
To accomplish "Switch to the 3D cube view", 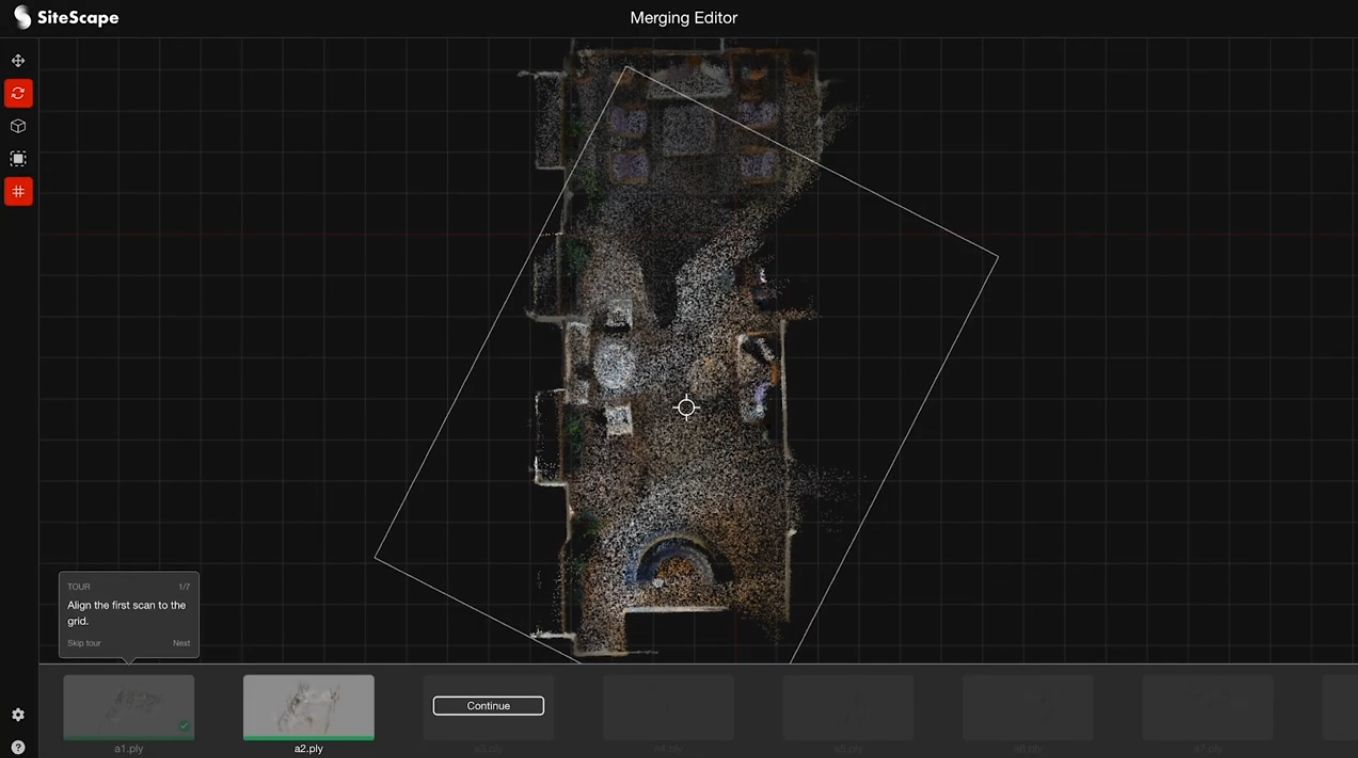I will tap(18, 126).
